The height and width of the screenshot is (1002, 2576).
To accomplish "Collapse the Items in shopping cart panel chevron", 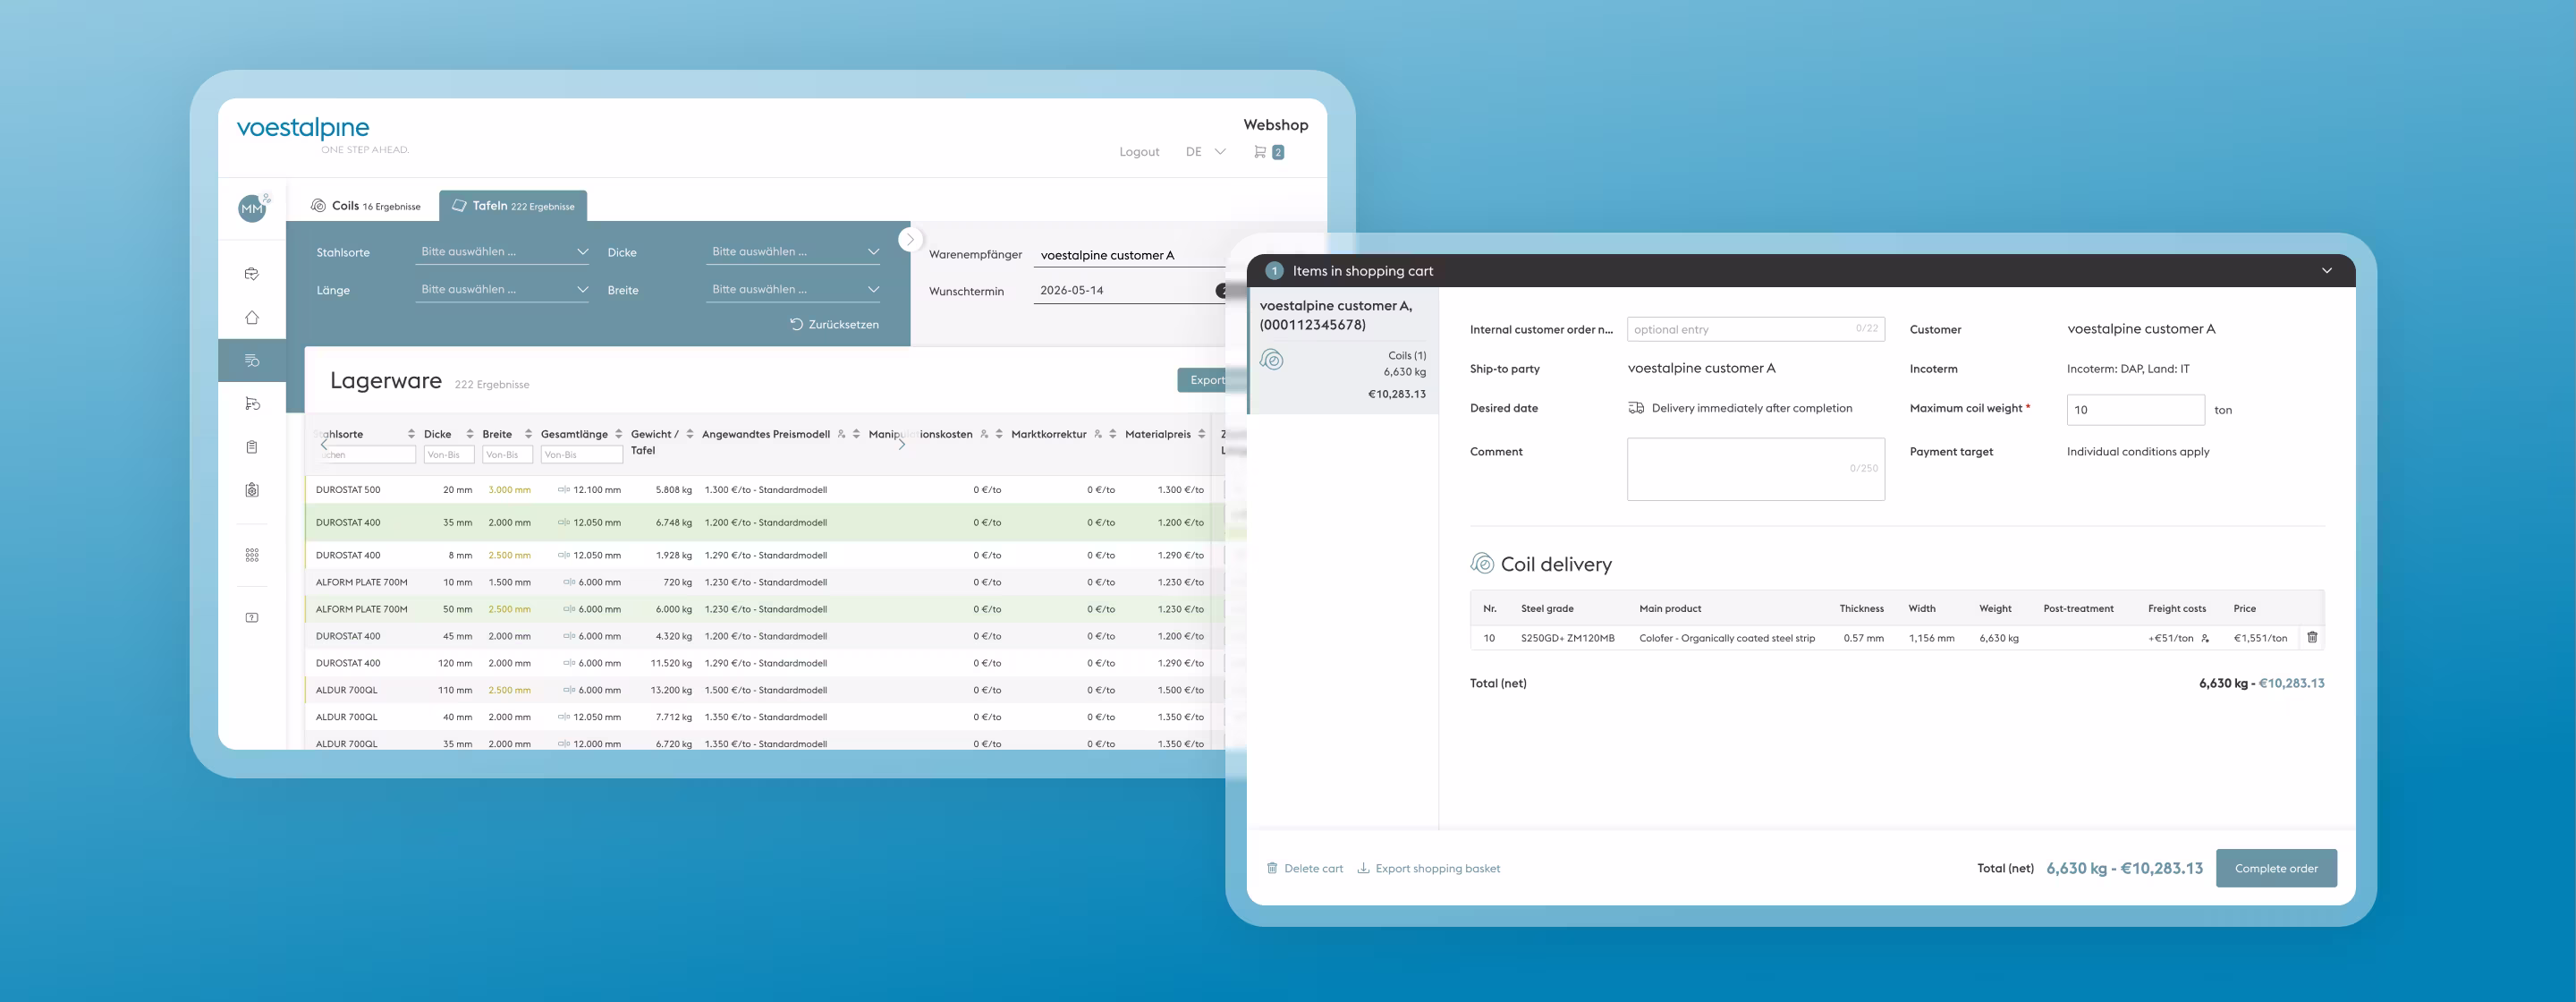I will [2327, 271].
